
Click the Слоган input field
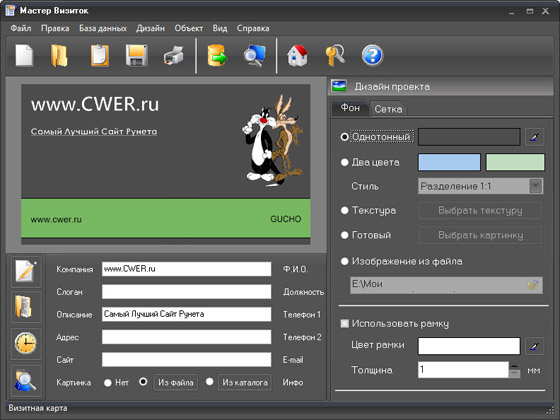(186, 291)
